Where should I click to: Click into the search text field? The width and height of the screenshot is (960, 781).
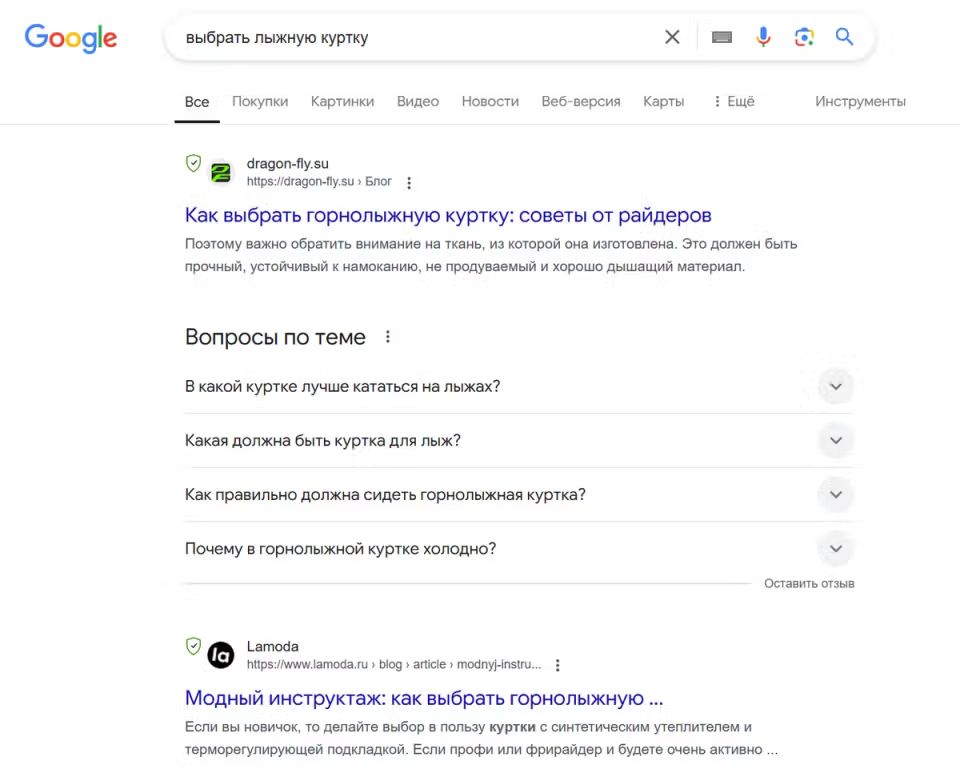click(410, 38)
